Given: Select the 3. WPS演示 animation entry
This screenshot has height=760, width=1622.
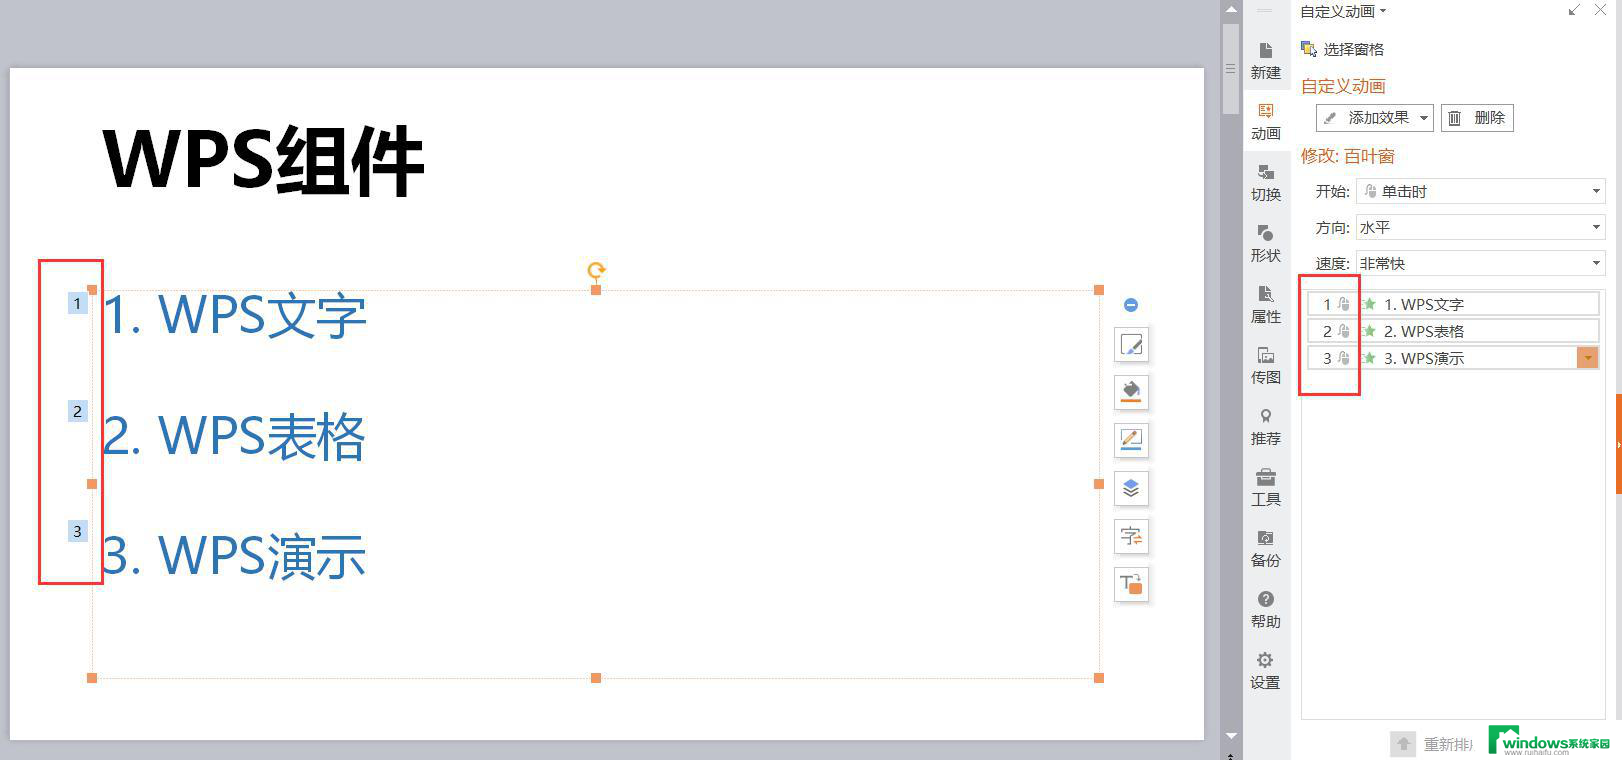Looking at the screenshot, I should pyautogui.click(x=1453, y=358).
